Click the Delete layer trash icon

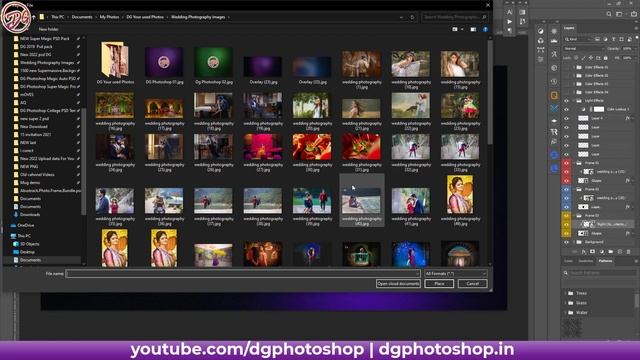click(629, 252)
